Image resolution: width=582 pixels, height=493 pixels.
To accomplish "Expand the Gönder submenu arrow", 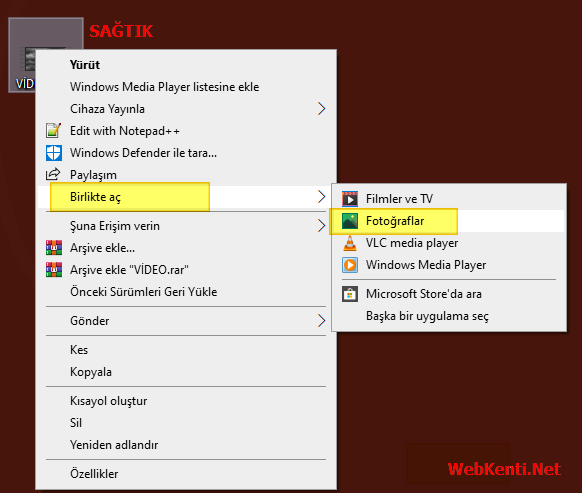I will pos(321,321).
